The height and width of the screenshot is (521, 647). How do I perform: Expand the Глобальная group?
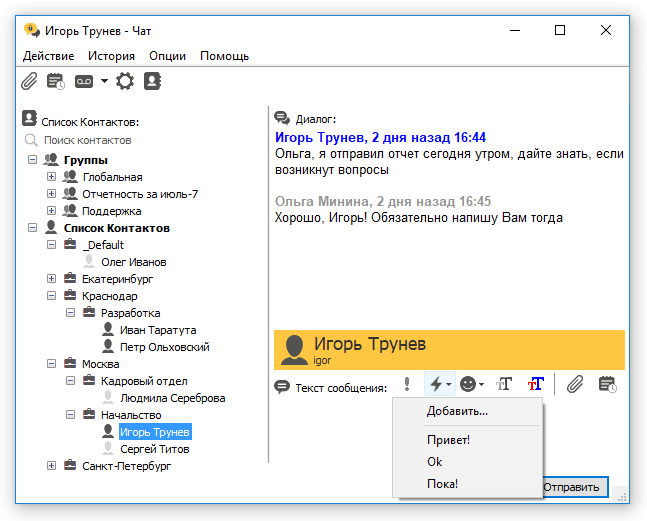point(51,177)
